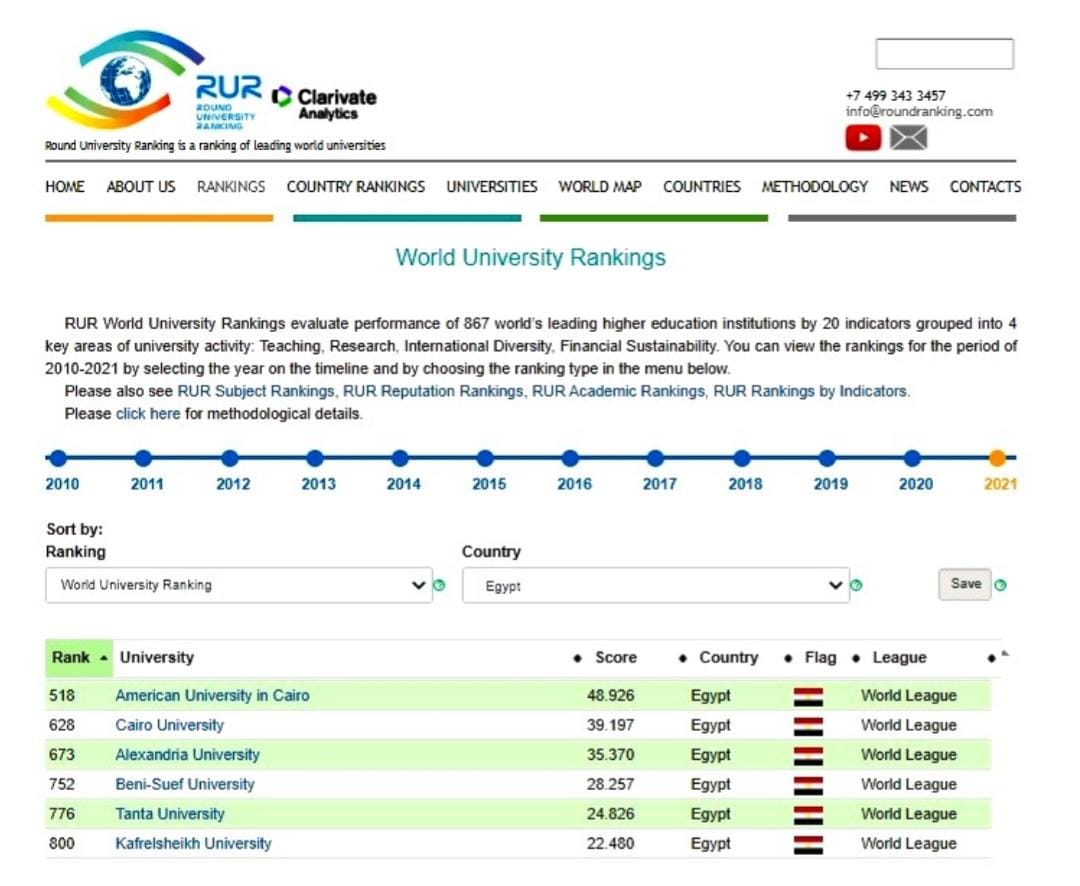Click the search input box in header
The height and width of the screenshot is (886, 1080).
point(944,54)
